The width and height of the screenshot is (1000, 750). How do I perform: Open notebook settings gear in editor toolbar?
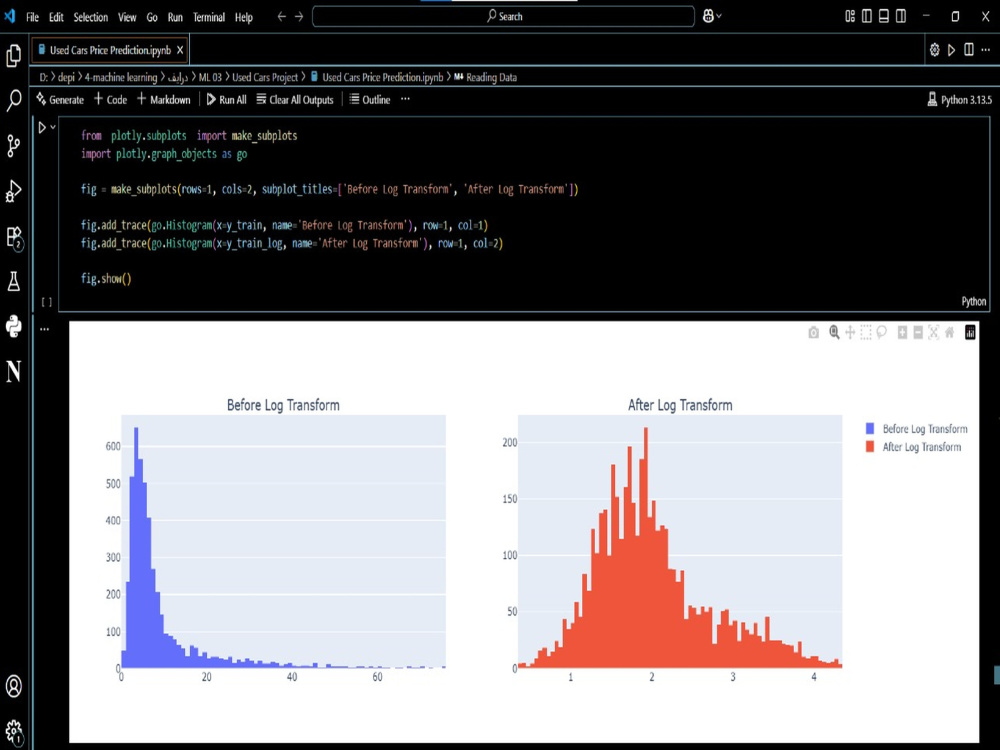tap(934, 50)
